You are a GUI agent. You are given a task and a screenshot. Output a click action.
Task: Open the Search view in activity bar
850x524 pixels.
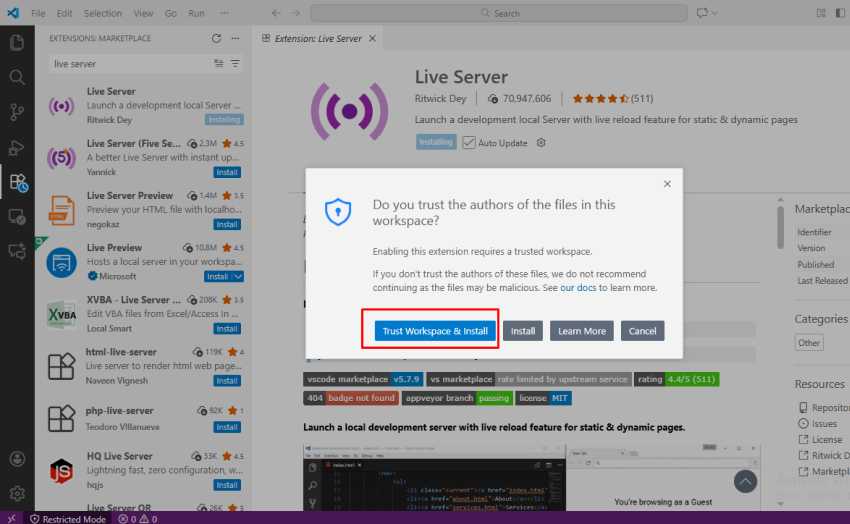[x=17, y=77]
